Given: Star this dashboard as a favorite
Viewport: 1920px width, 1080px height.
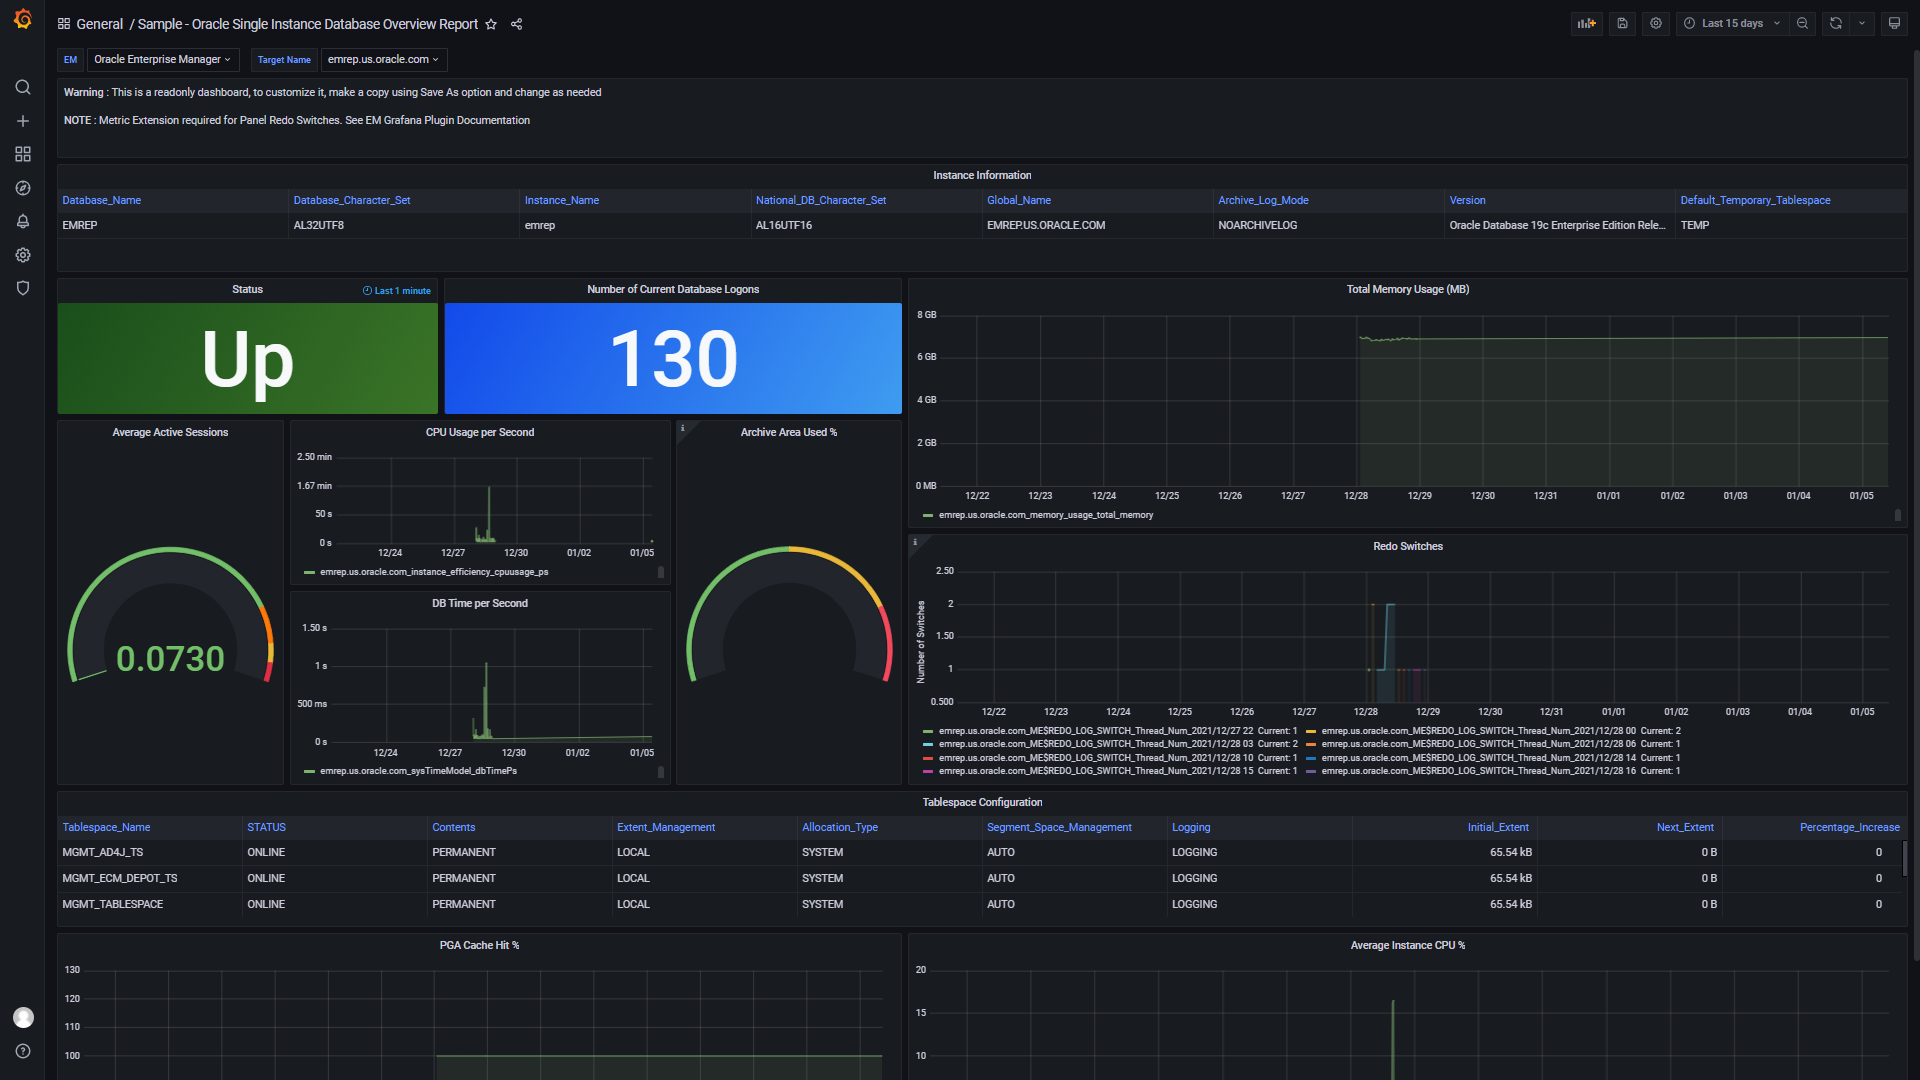Looking at the screenshot, I should coord(491,24).
